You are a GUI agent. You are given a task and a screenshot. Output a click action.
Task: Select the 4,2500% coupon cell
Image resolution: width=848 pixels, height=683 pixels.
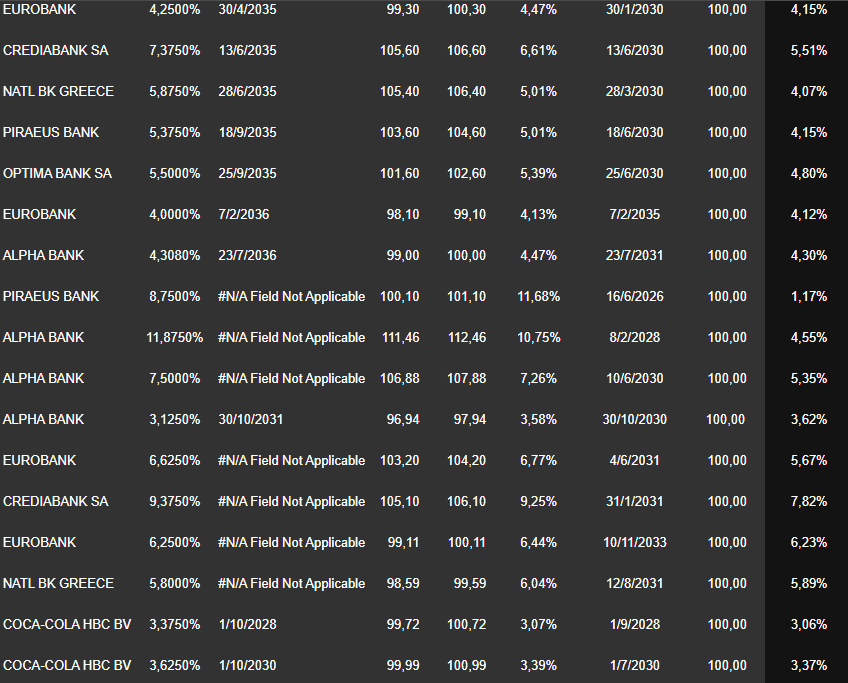[x=174, y=10]
